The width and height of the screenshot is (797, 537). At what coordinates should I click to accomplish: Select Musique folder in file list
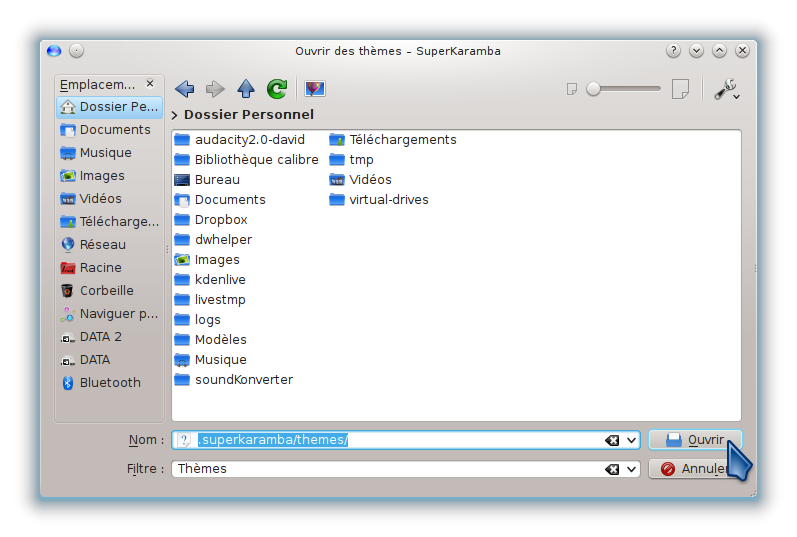[x=210, y=360]
